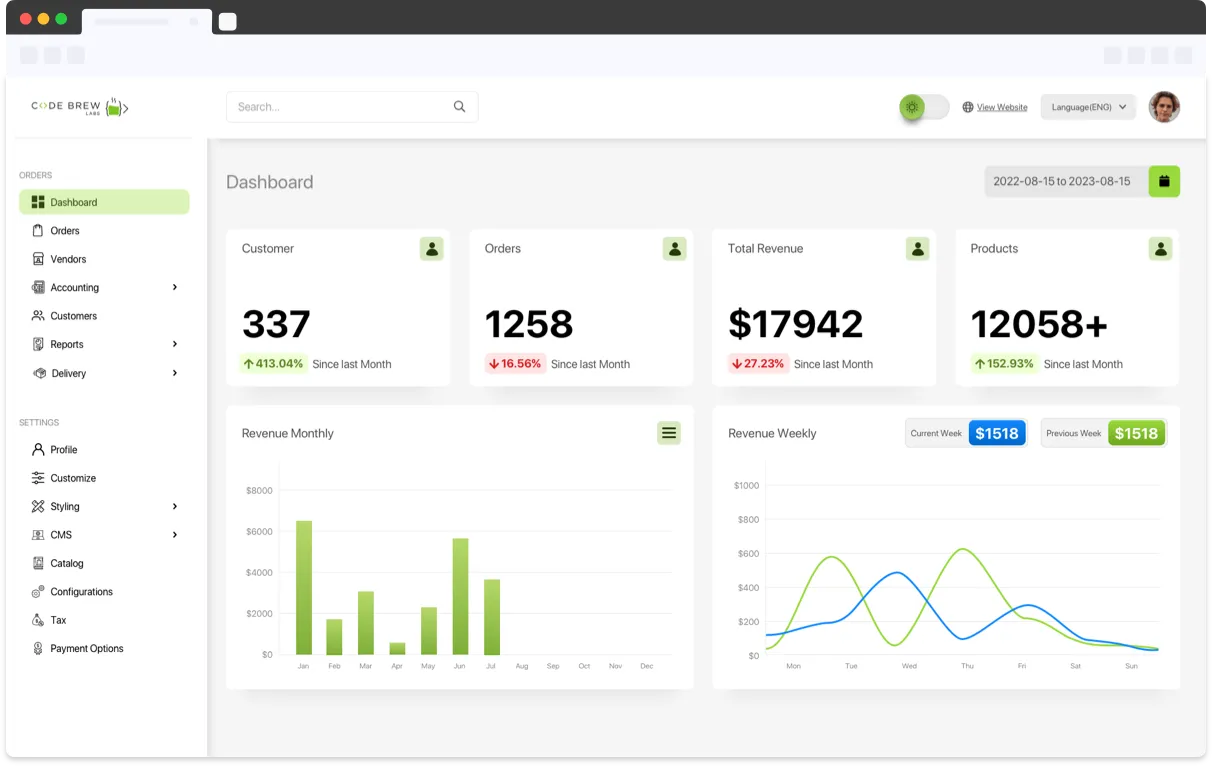Screen dimensions: 1212x766
Task: Toggle the light/dark theme switch
Action: click(924, 107)
